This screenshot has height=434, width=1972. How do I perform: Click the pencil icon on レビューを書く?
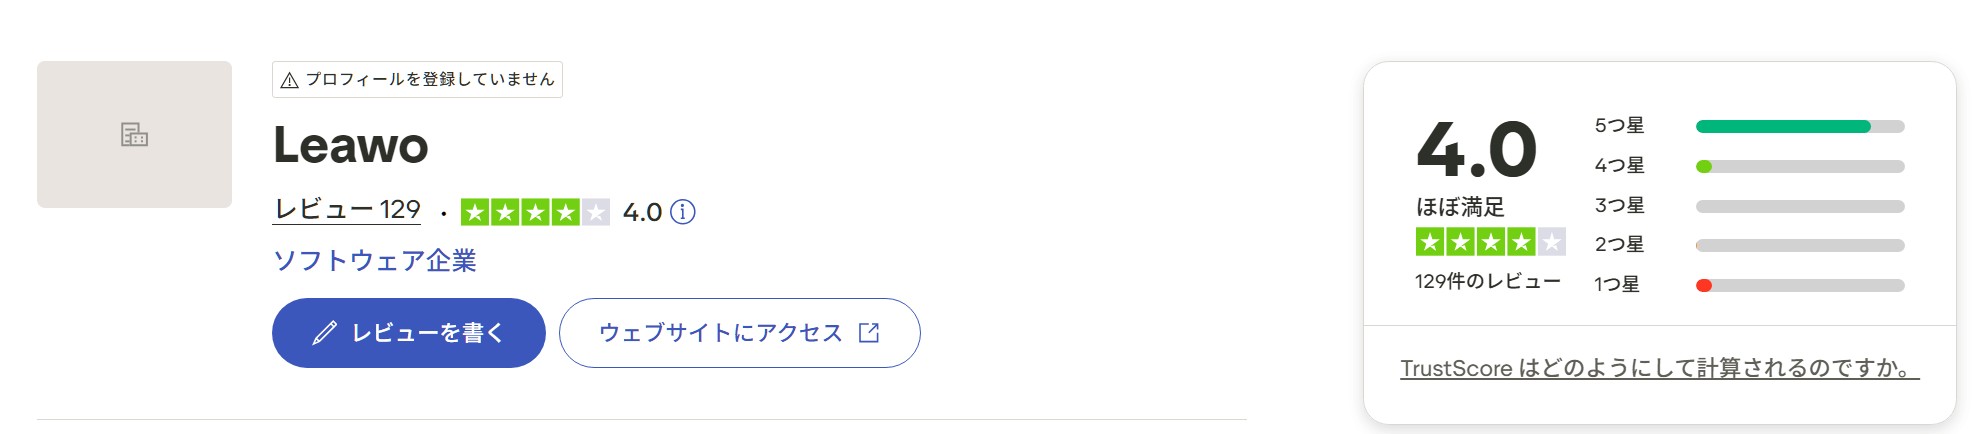coord(325,333)
